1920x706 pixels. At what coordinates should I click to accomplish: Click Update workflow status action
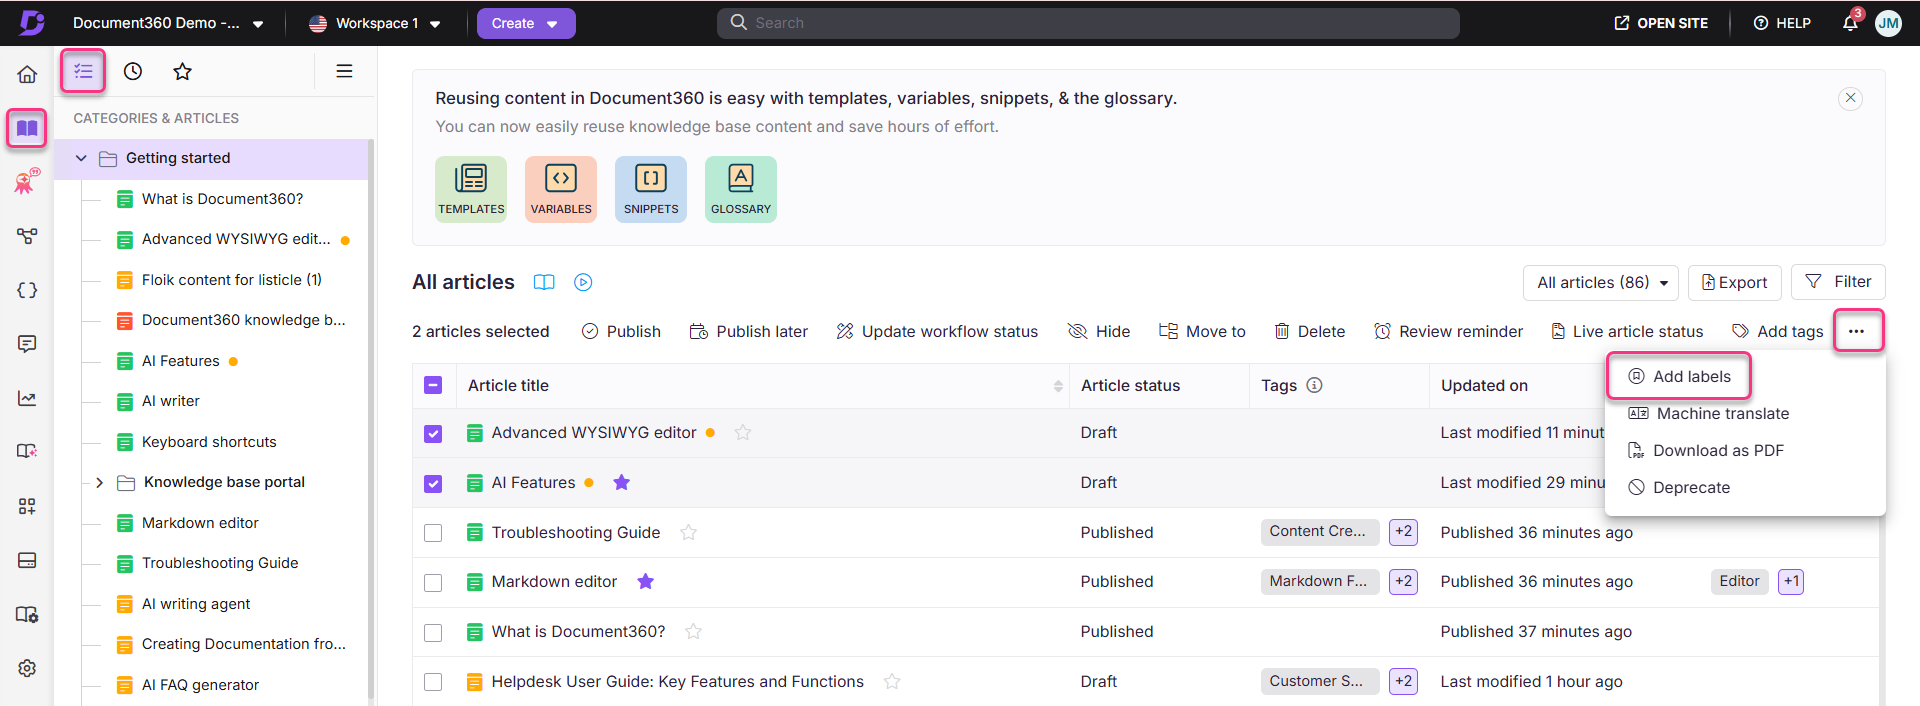[x=937, y=331]
